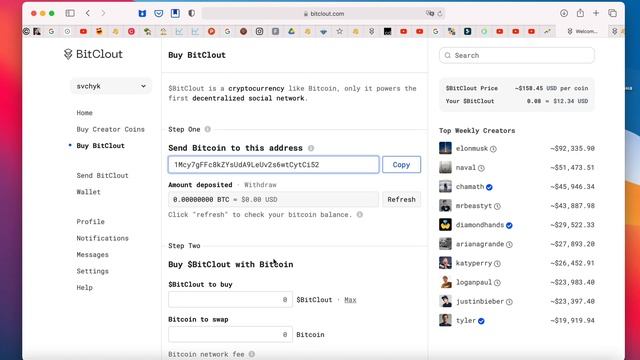Click the Withdraw link
This screenshot has width=640, height=360.
click(x=260, y=185)
